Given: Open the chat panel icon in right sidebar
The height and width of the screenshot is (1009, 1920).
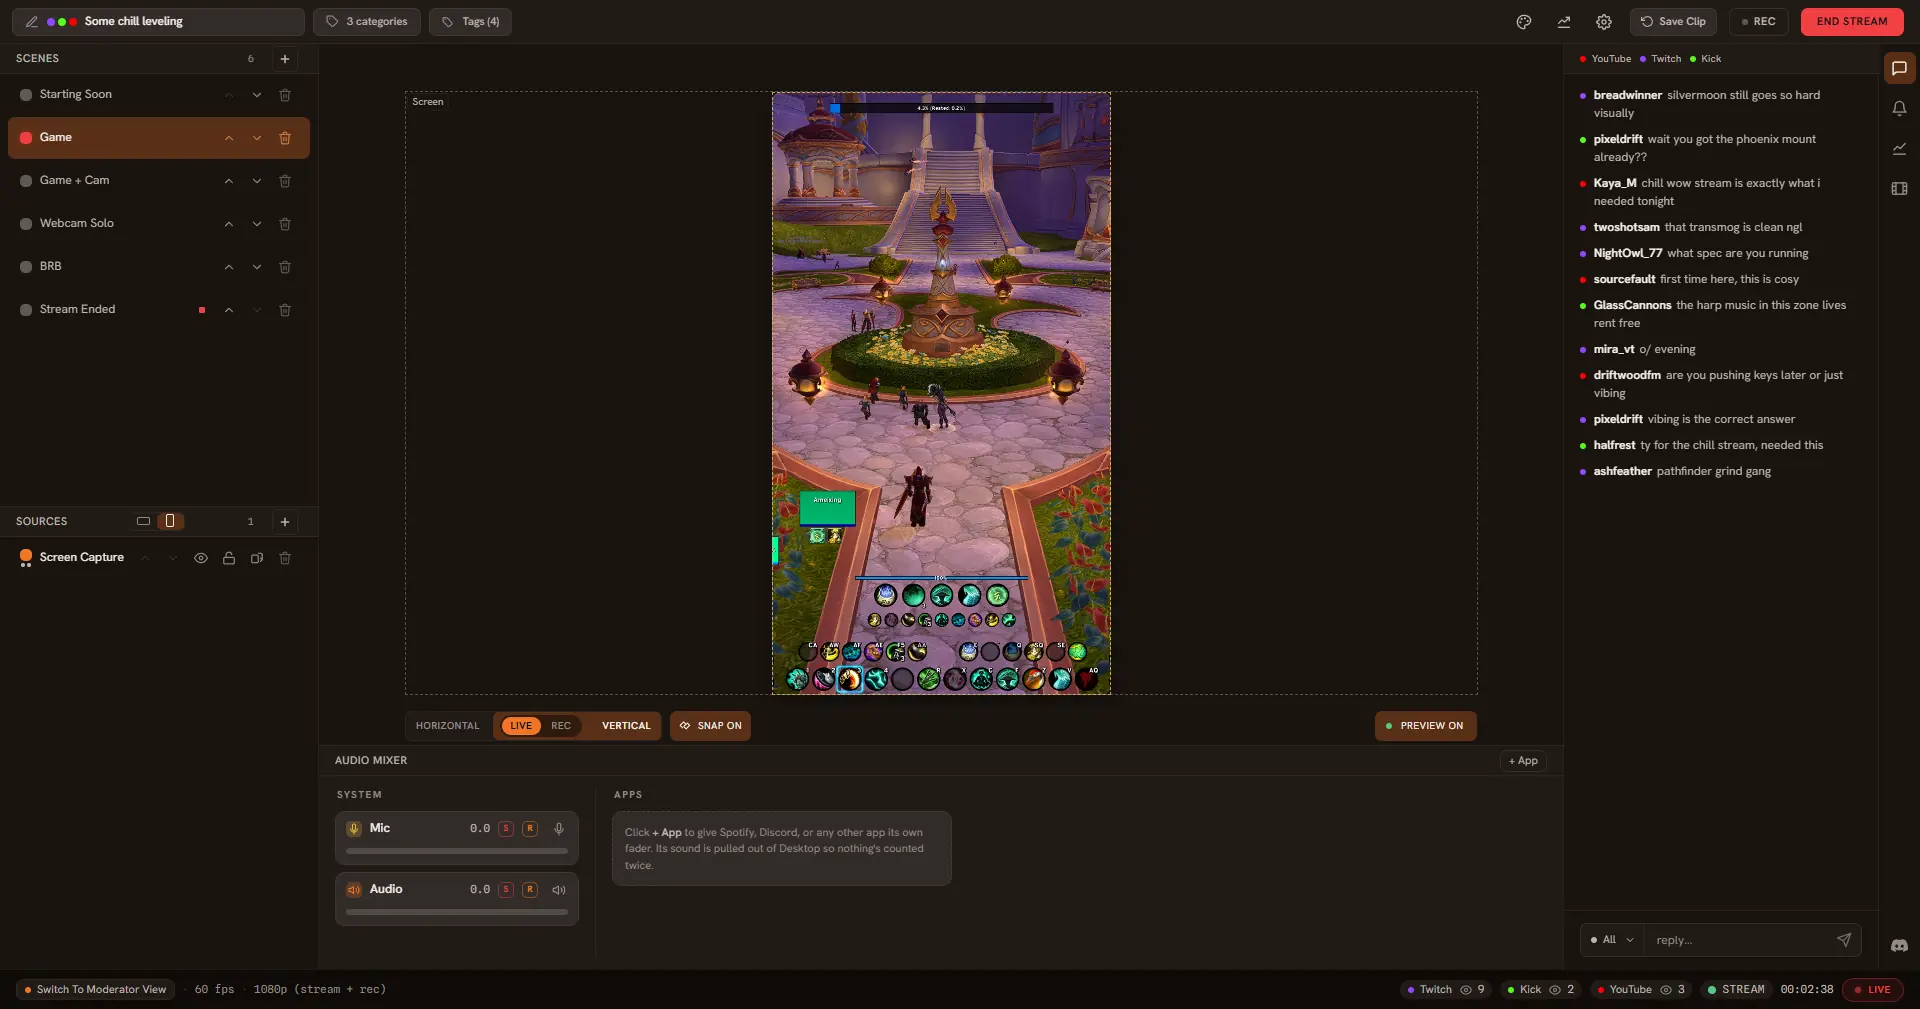Looking at the screenshot, I should pos(1900,69).
